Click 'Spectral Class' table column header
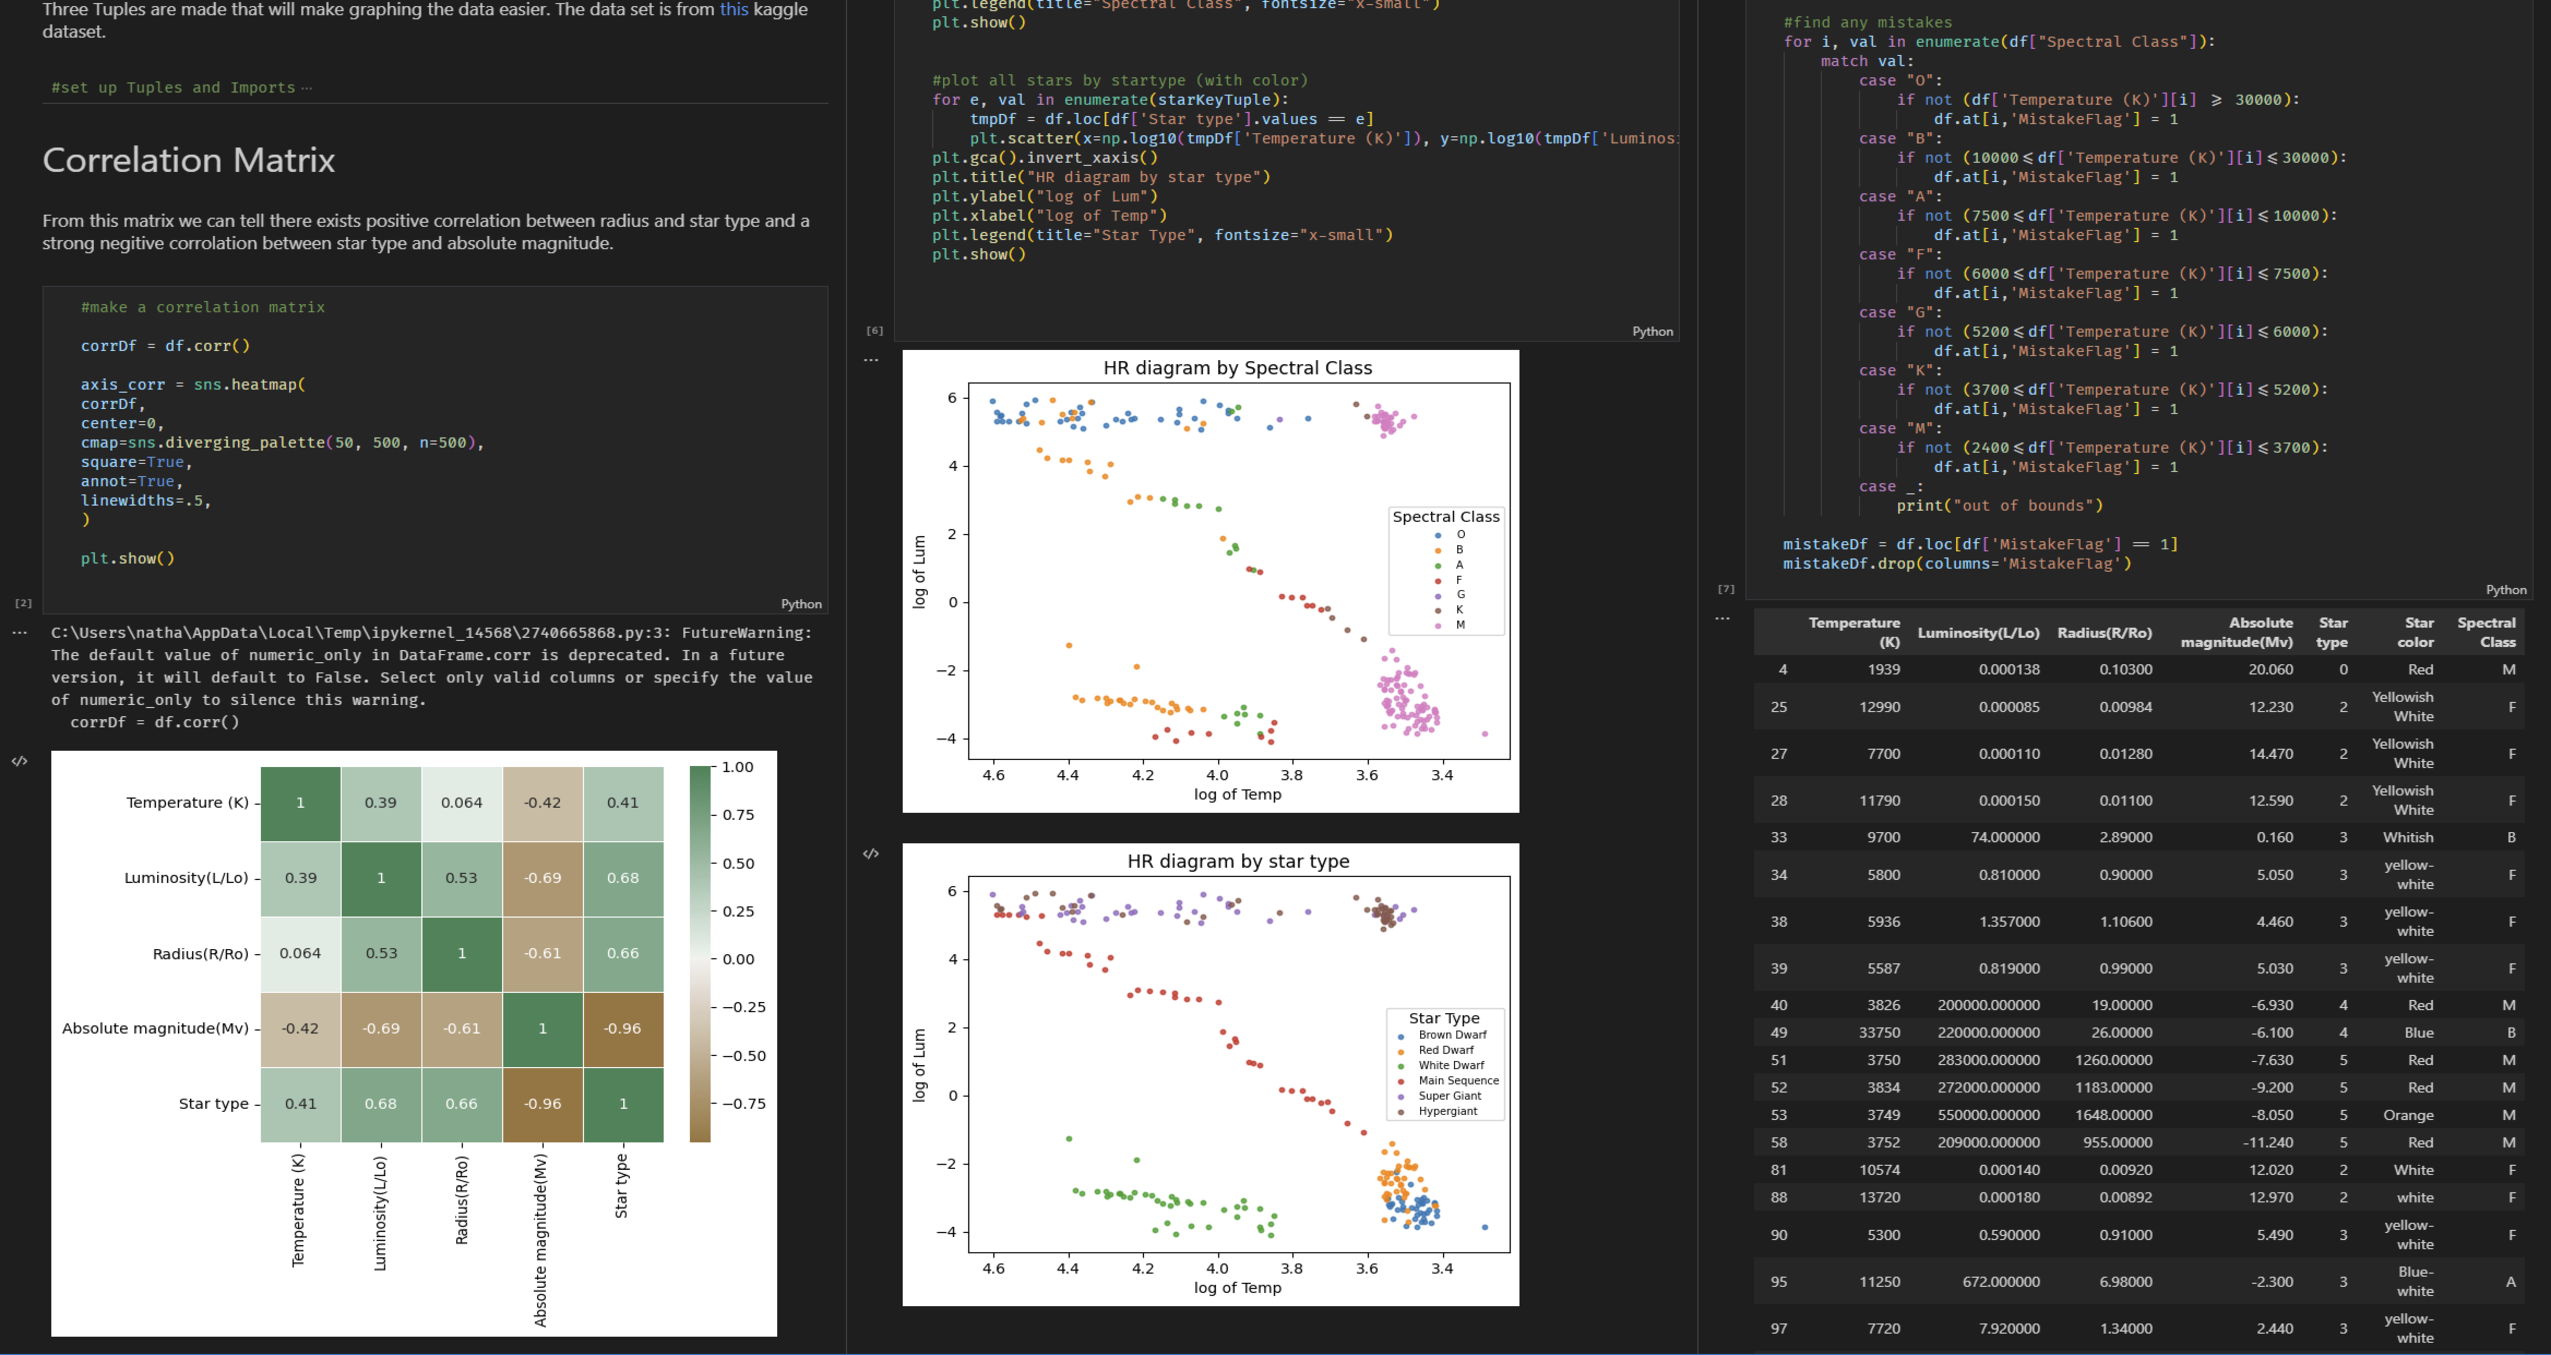 [x=2486, y=632]
